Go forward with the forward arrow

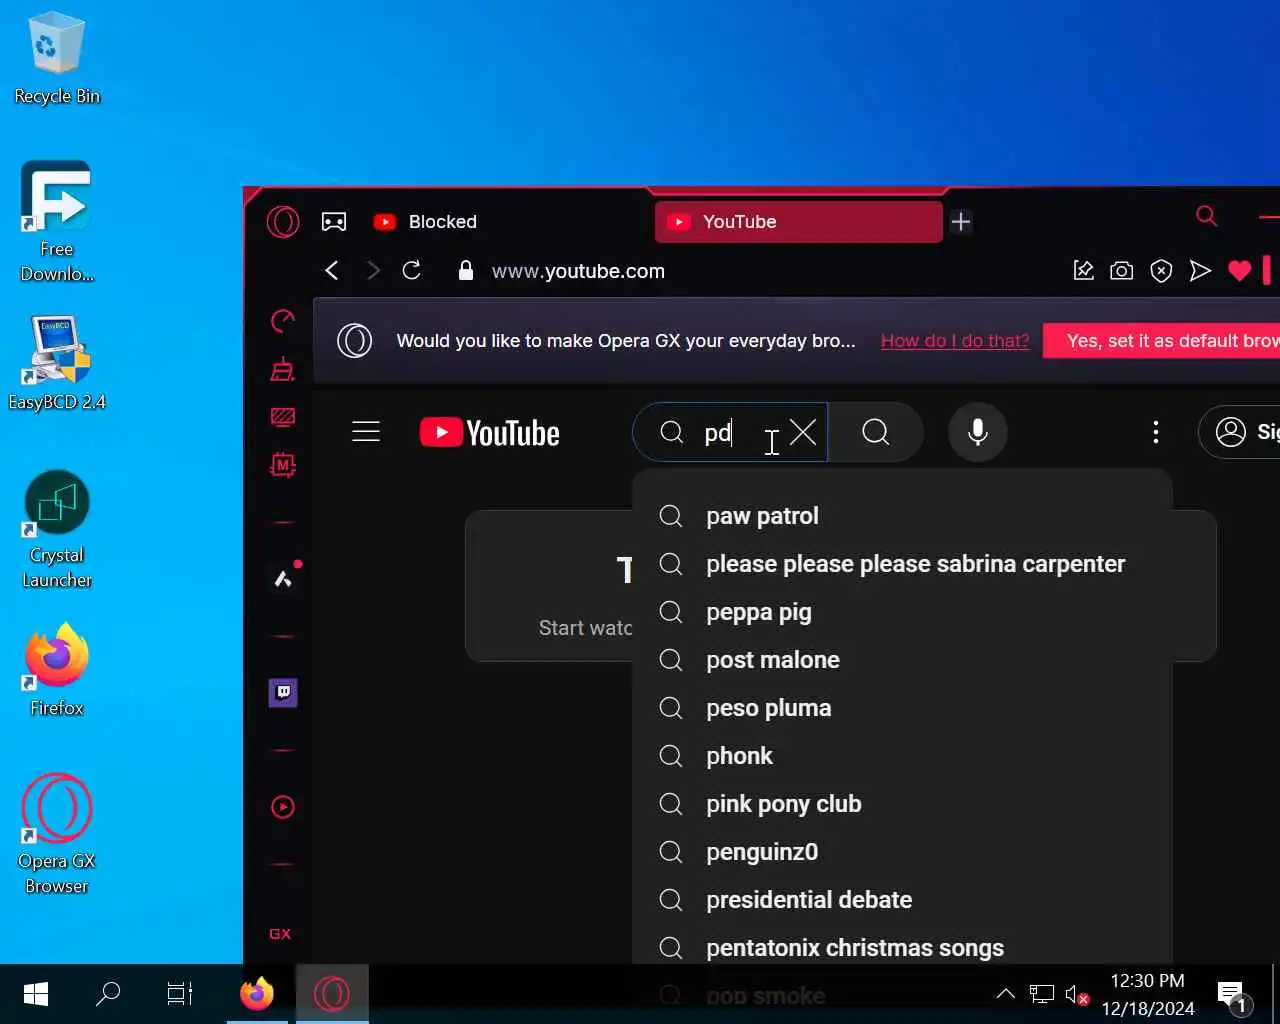point(373,271)
